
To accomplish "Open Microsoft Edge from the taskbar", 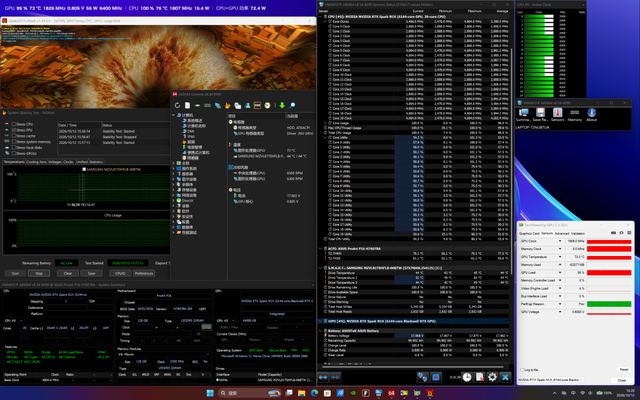I will coord(314,393).
